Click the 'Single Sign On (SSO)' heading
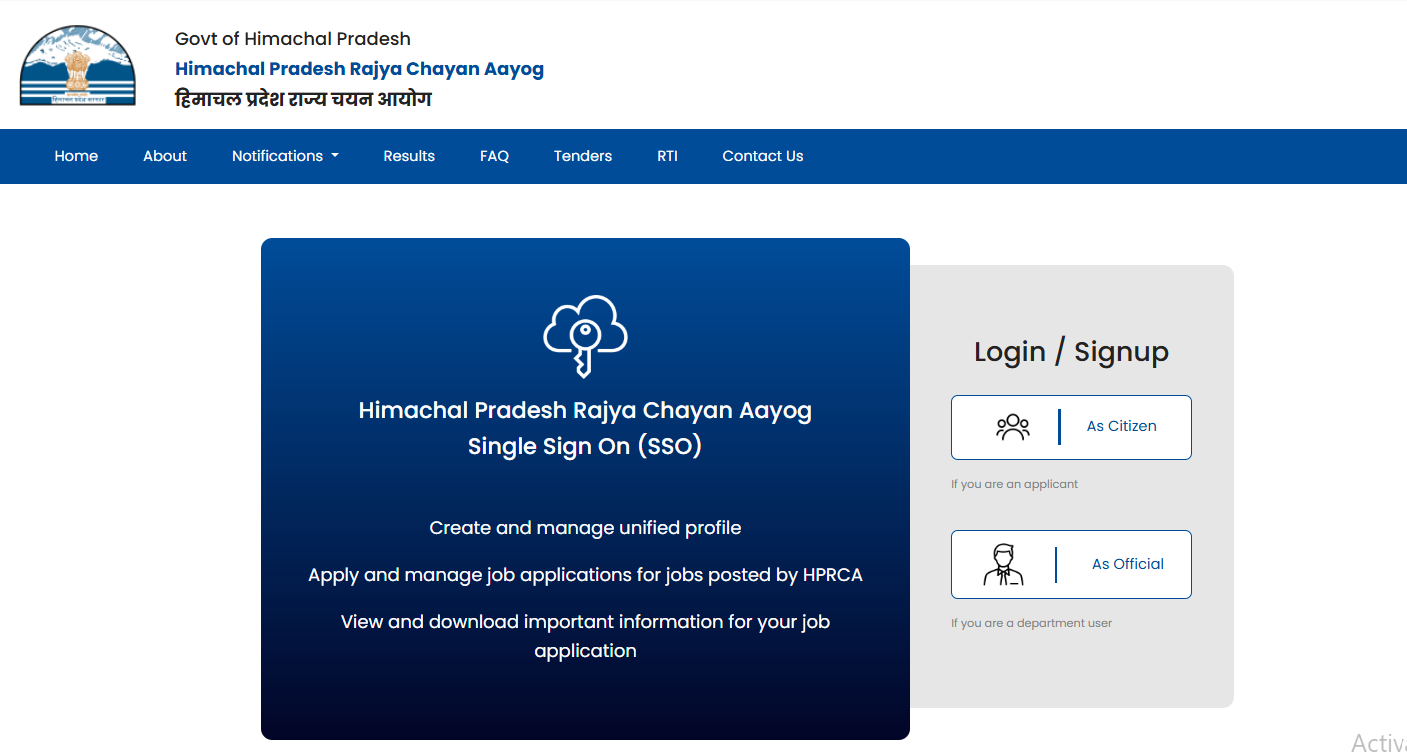The image size is (1407, 752). click(585, 446)
